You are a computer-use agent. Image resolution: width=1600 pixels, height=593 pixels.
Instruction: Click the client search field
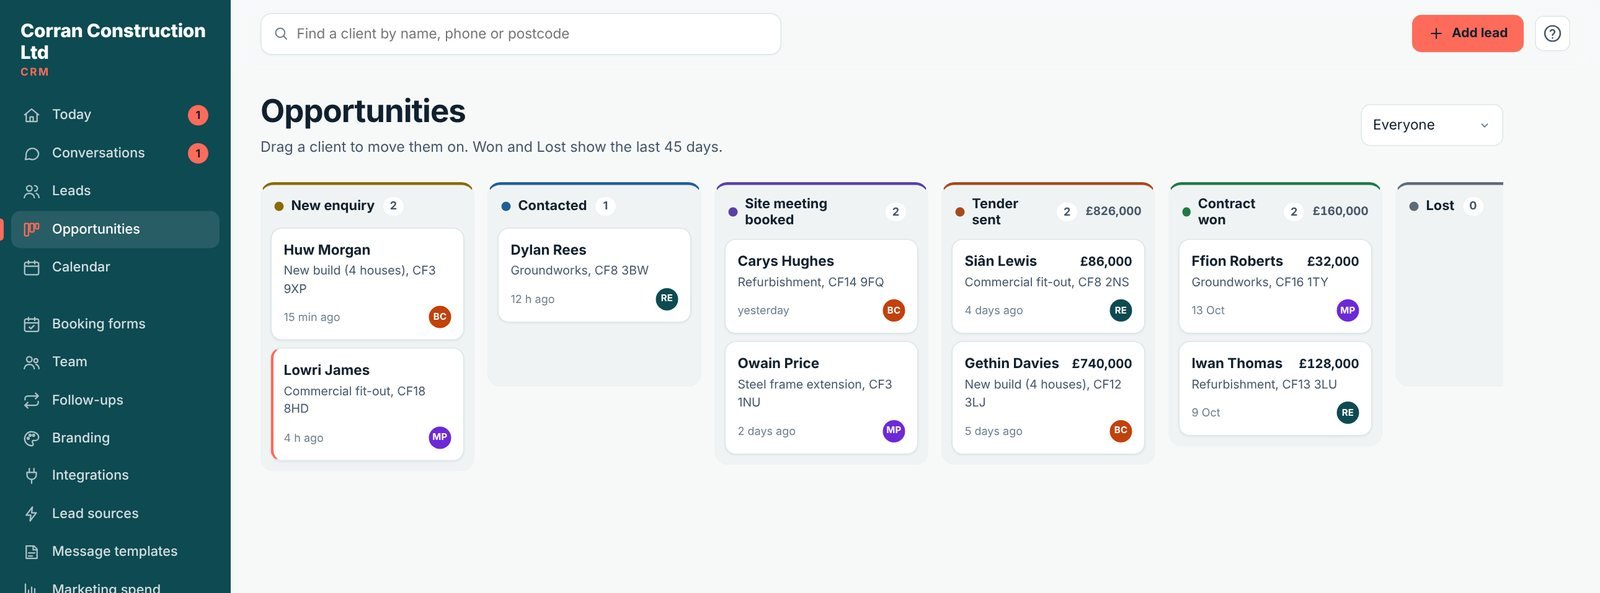[x=520, y=34]
